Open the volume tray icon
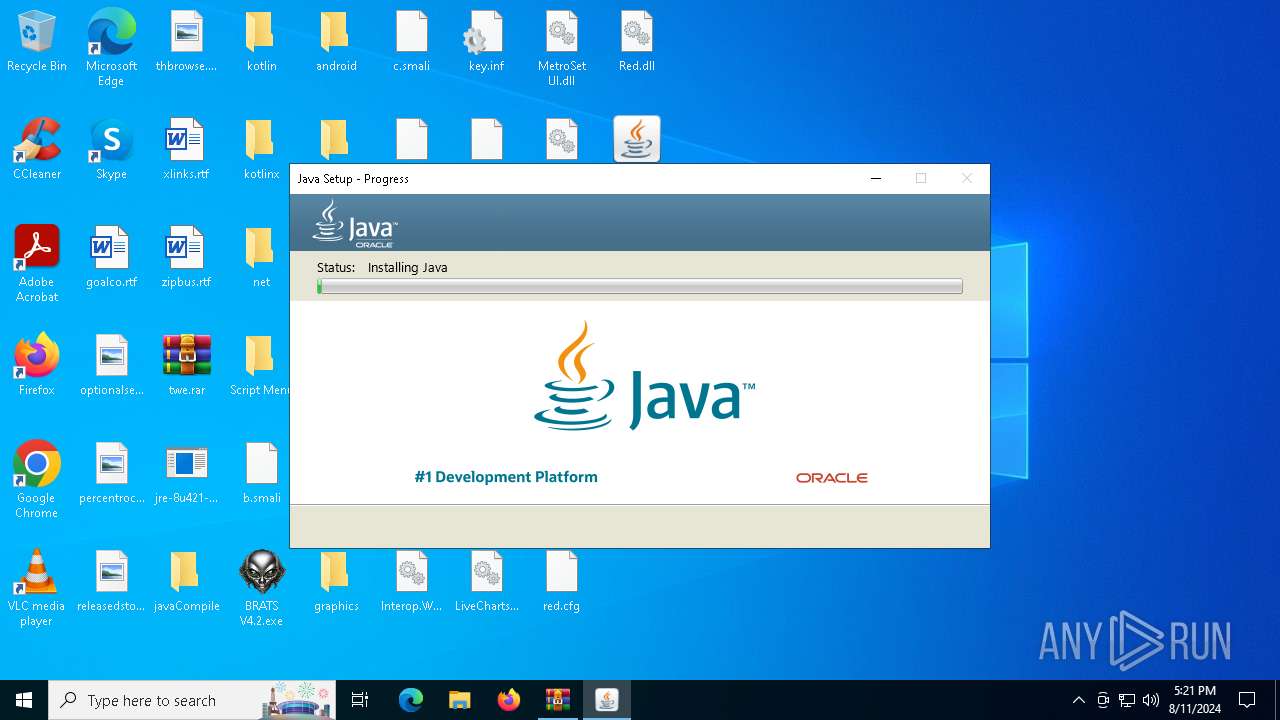Image resolution: width=1280 pixels, height=720 pixels. (x=1151, y=700)
